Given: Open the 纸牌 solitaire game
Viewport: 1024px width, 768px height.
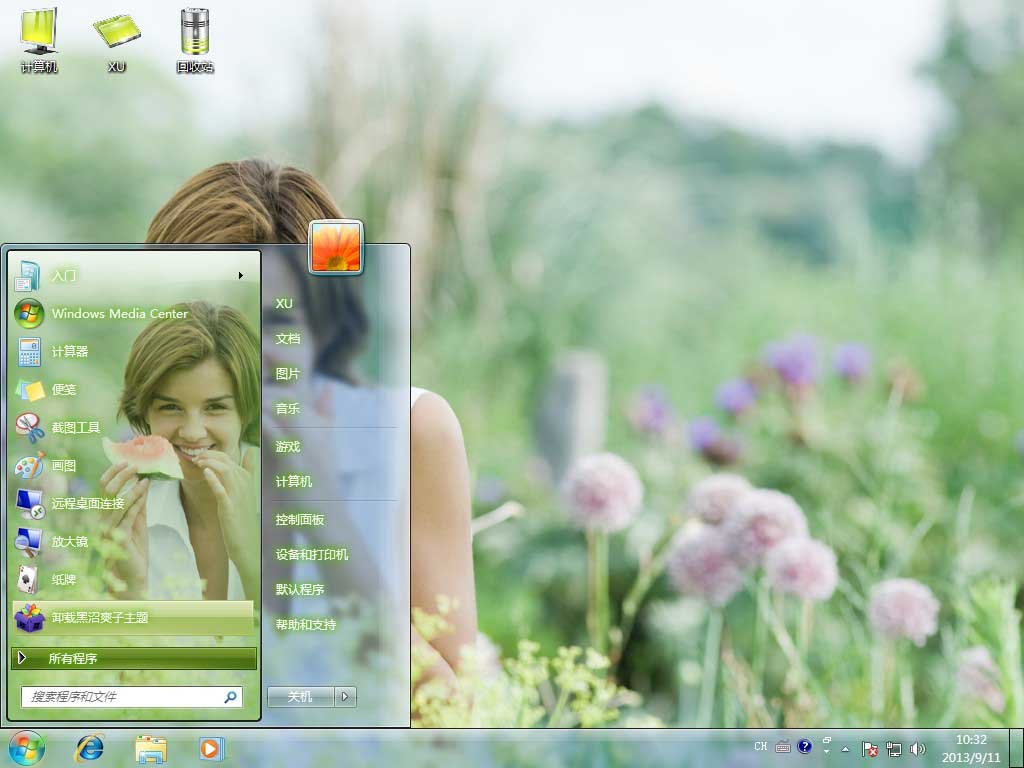Looking at the screenshot, I should (x=64, y=580).
